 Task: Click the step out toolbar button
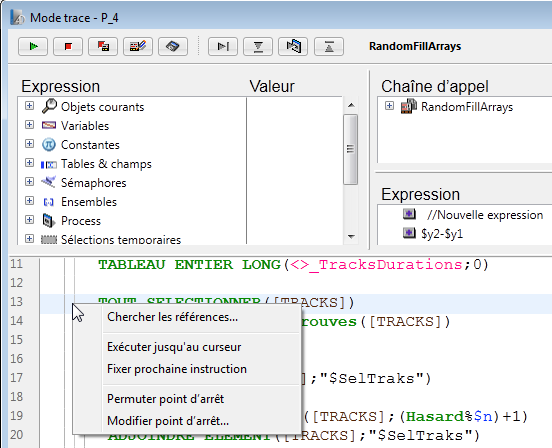[x=329, y=46]
